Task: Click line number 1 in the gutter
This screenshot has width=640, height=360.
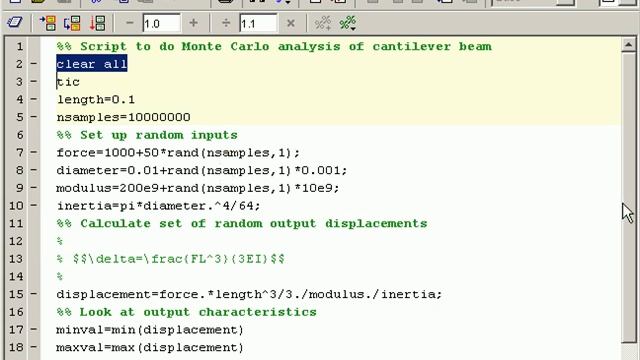Action: click(20, 47)
